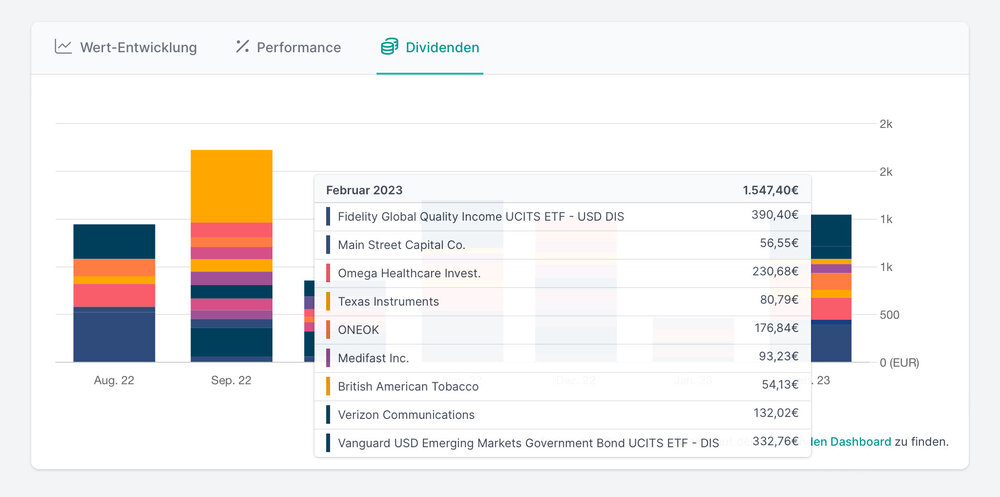Click the large orange segment of Sep. 22 bar
The width and height of the screenshot is (1000, 497).
231,186
